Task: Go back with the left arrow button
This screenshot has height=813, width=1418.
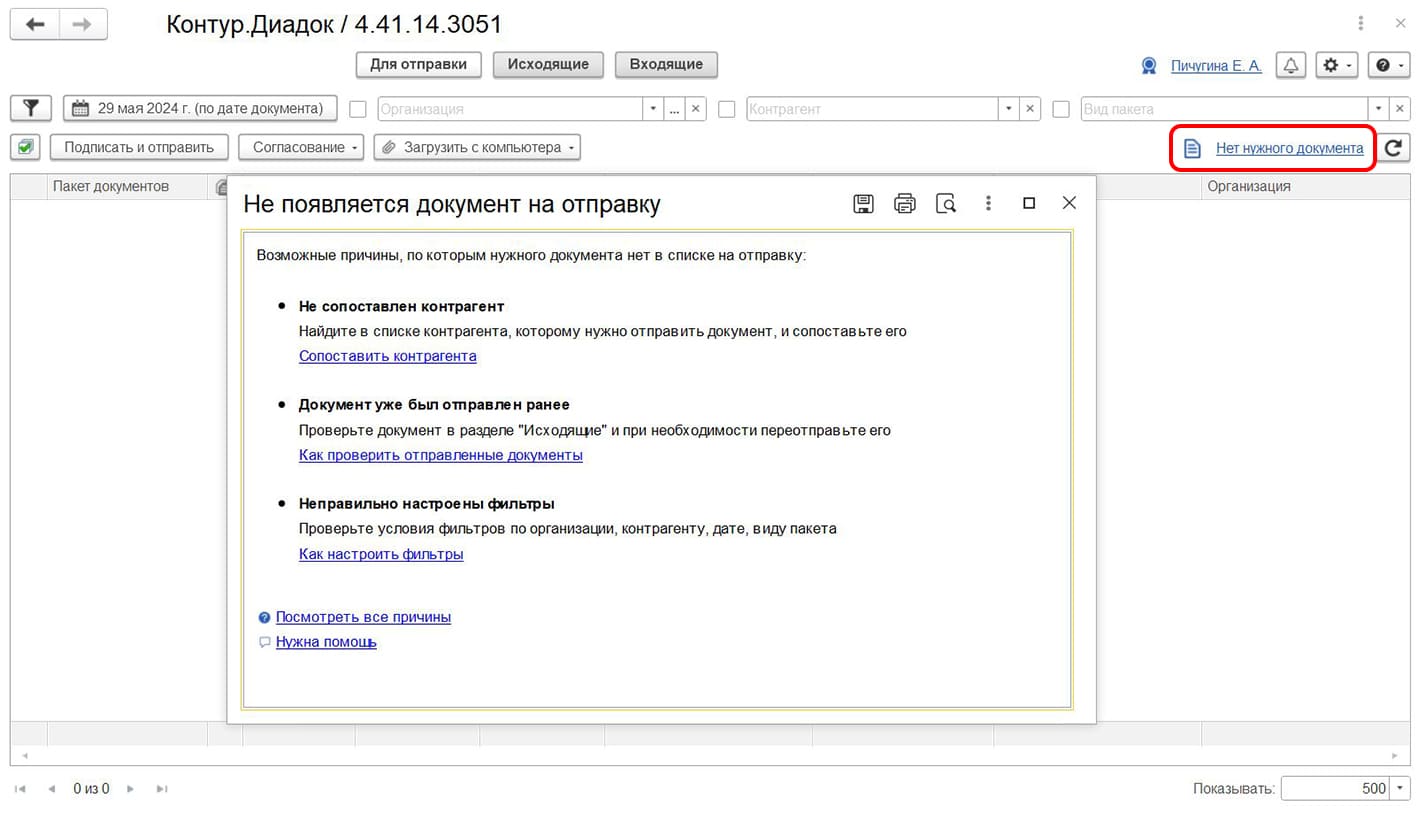Action: coord(35,25)
